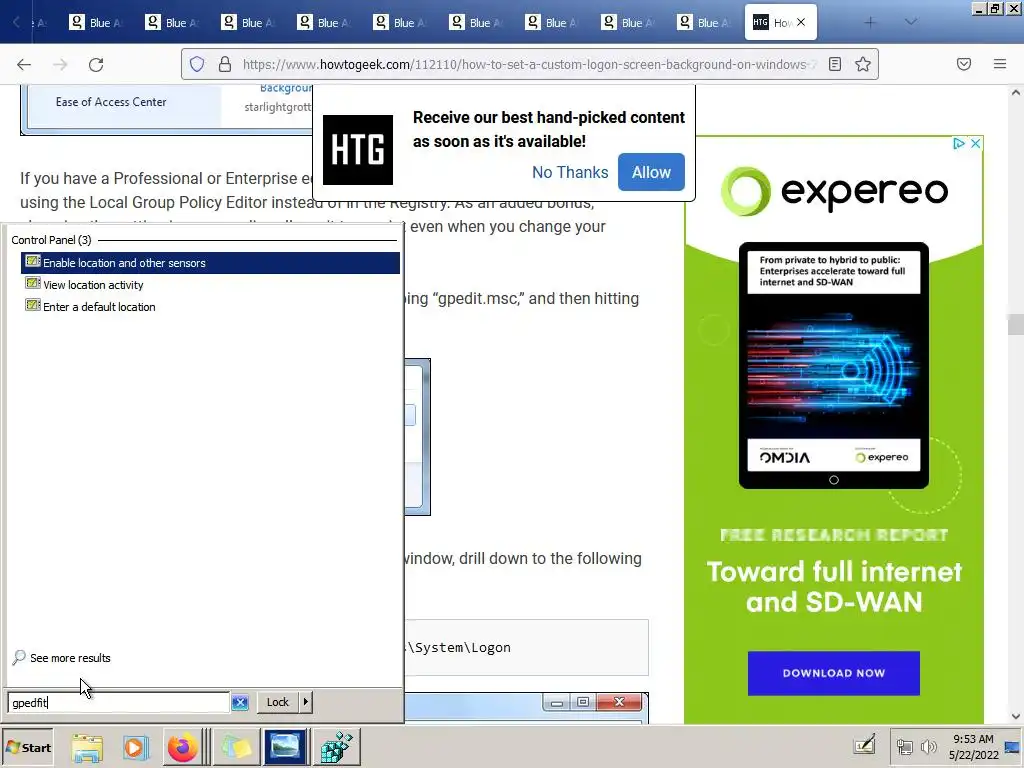Click the \System\Logon path code block

click(526, 647)
